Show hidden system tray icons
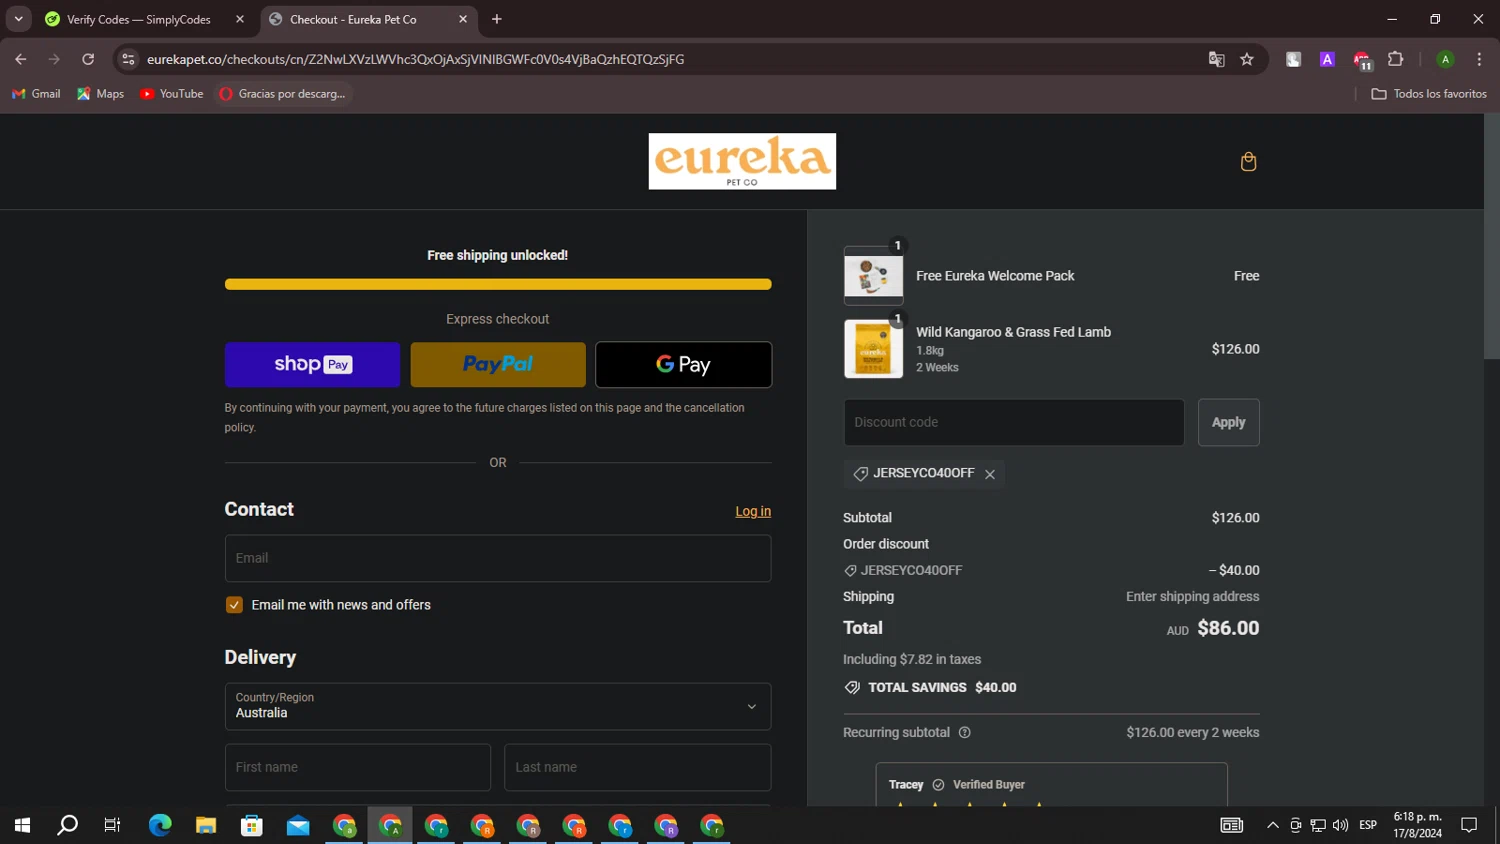The image size is (1500, 844). [x=1272, y=825]
